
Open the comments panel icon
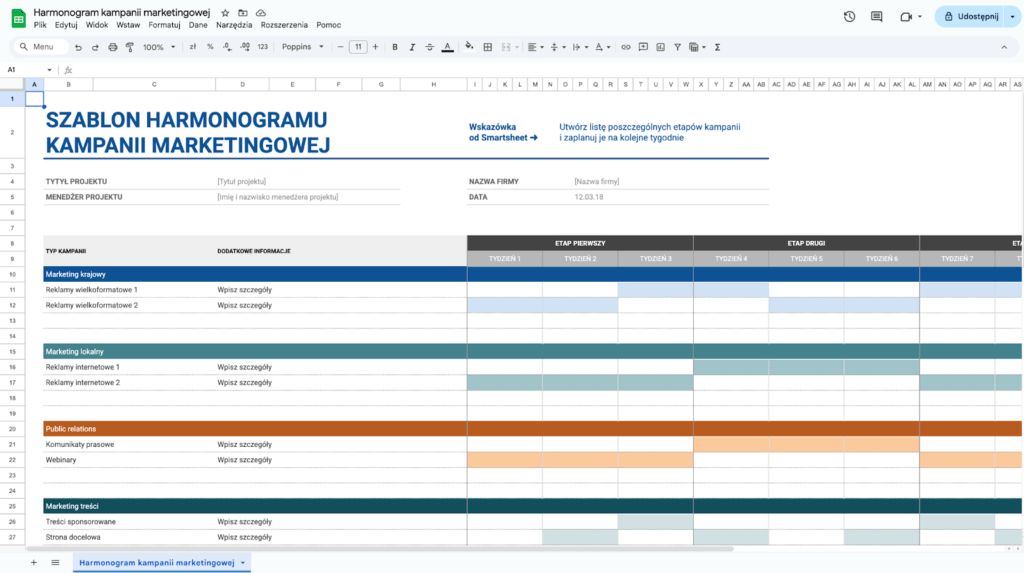pos(877,16)
